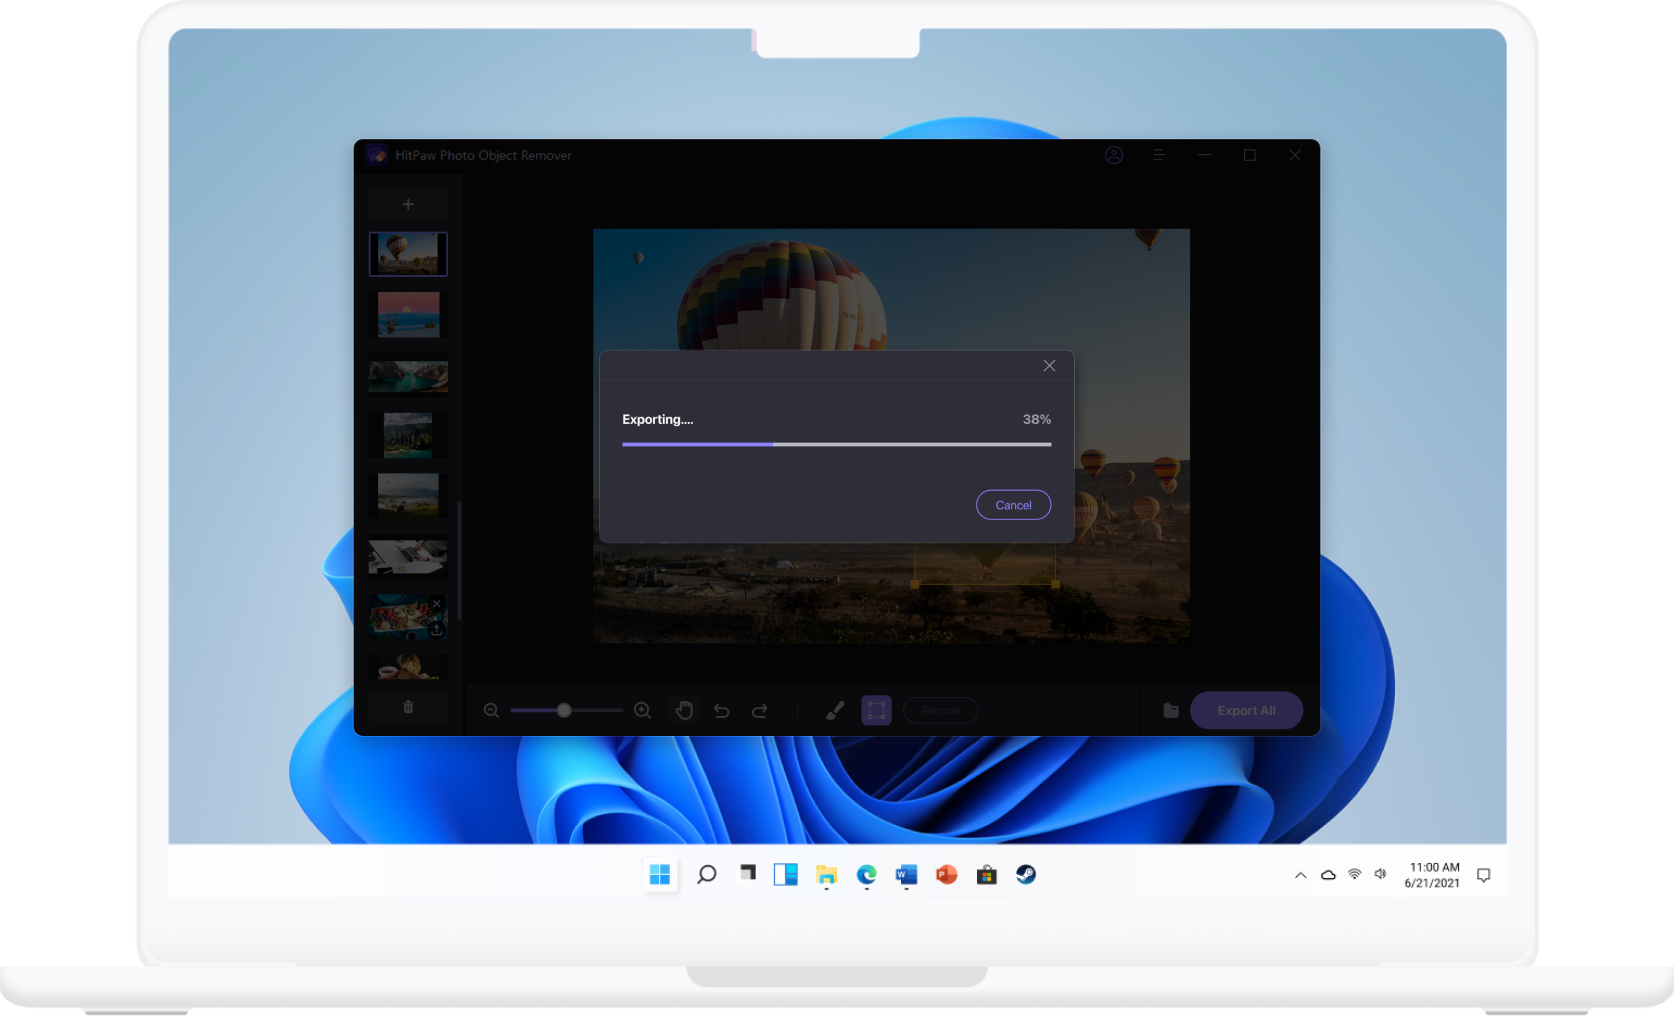This screenshot has height=1016, width=1674.
Task: Open taskbar Search
Action: pos(706,875)
